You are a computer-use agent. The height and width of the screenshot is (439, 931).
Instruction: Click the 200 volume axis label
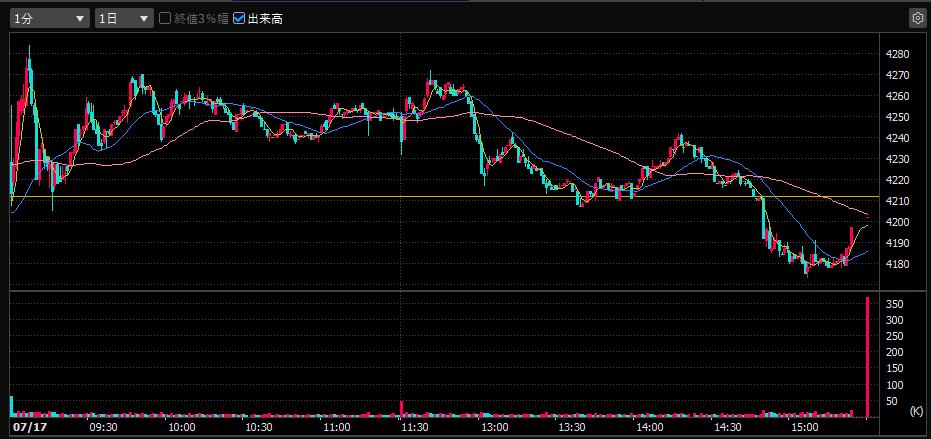point(895,352)
